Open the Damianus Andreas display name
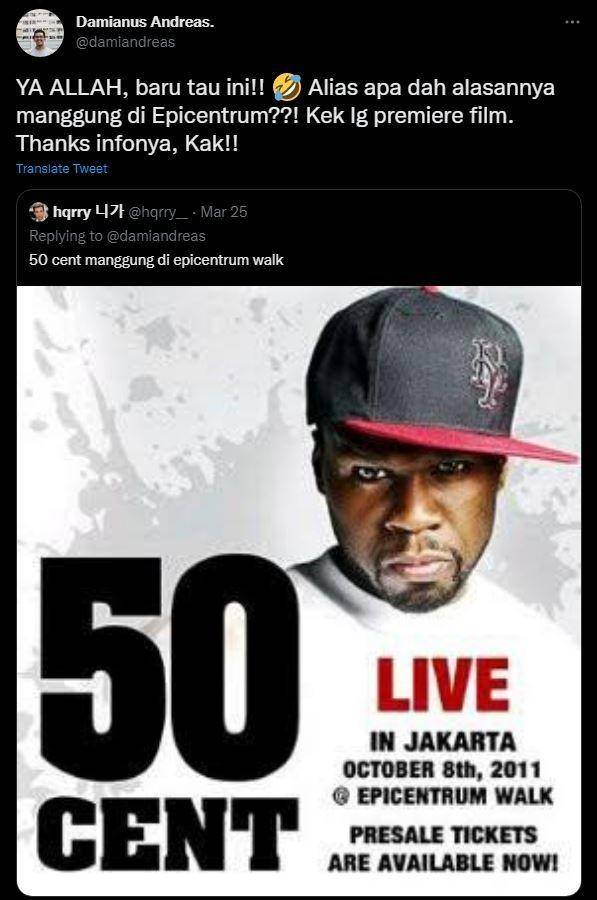597x900 pixels. click(145, 22)
